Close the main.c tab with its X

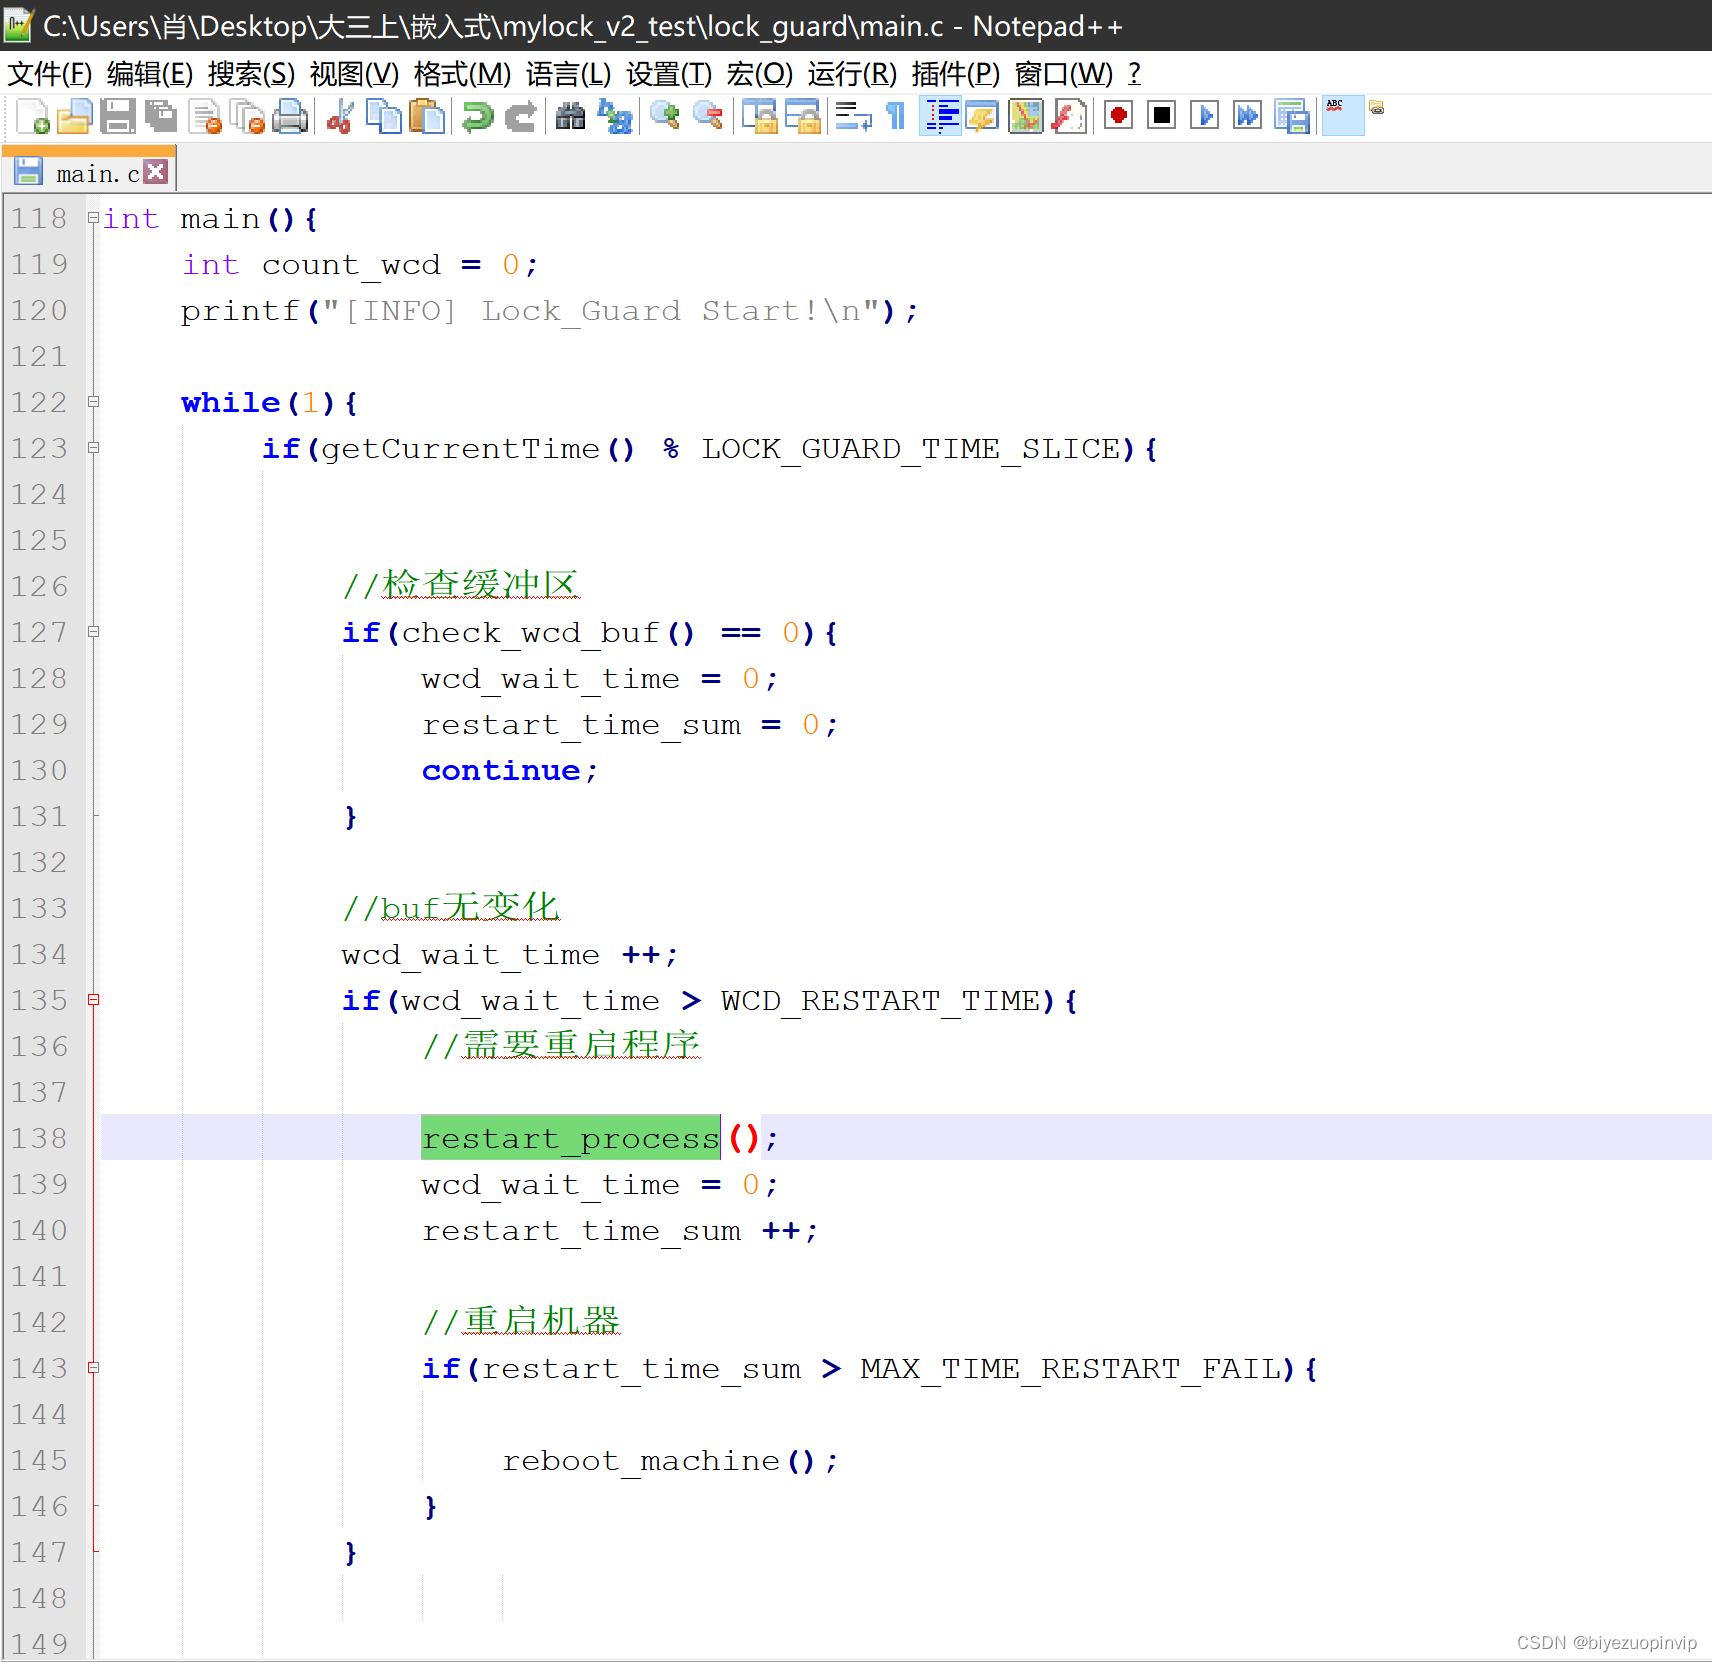(155, 171)
